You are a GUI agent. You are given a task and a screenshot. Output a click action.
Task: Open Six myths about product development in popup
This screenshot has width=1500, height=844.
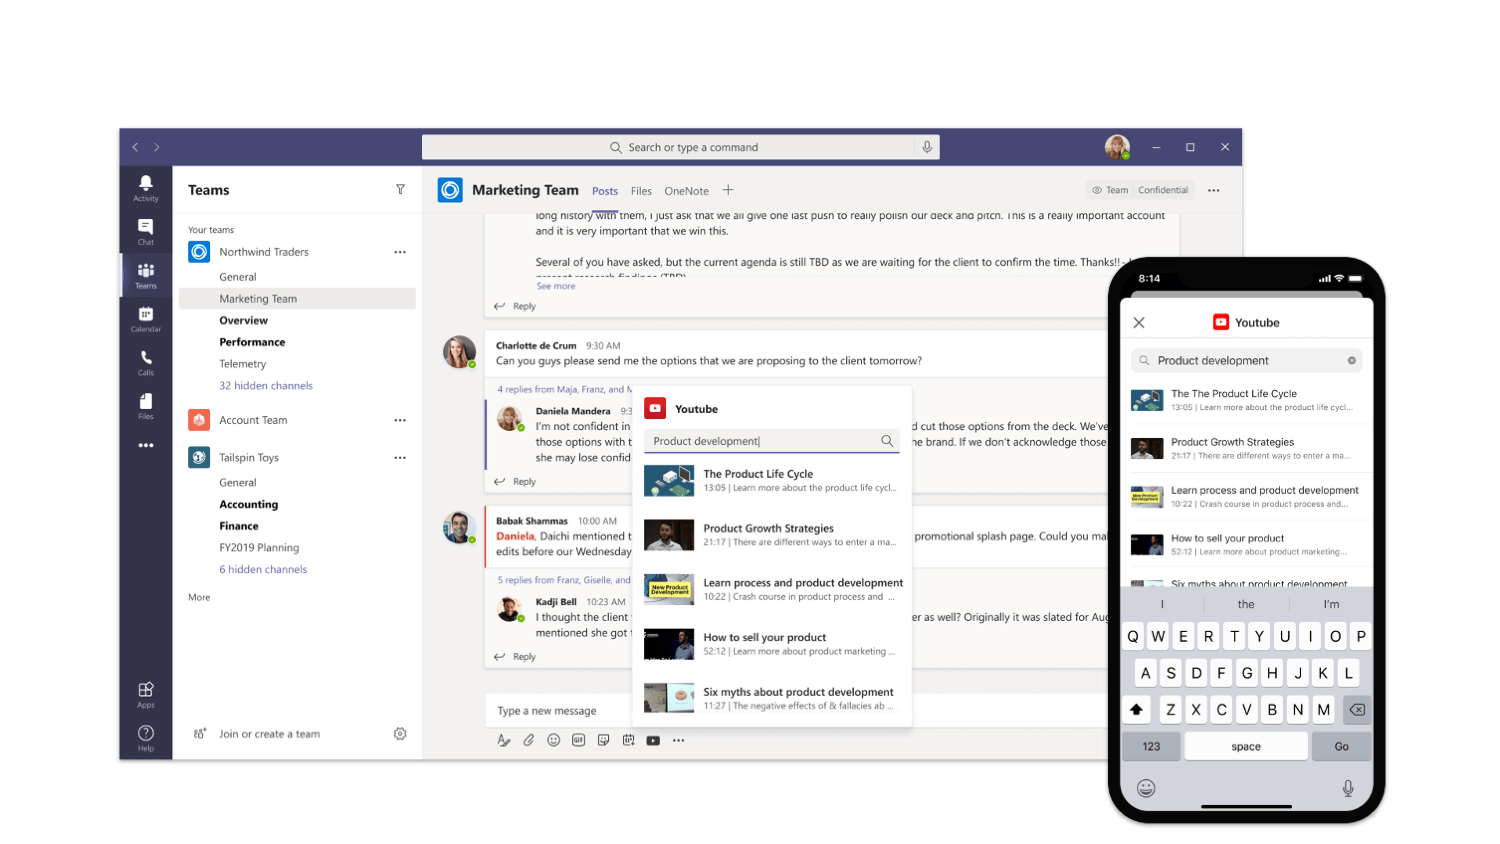pyautogui.click(x=772, y=698)
